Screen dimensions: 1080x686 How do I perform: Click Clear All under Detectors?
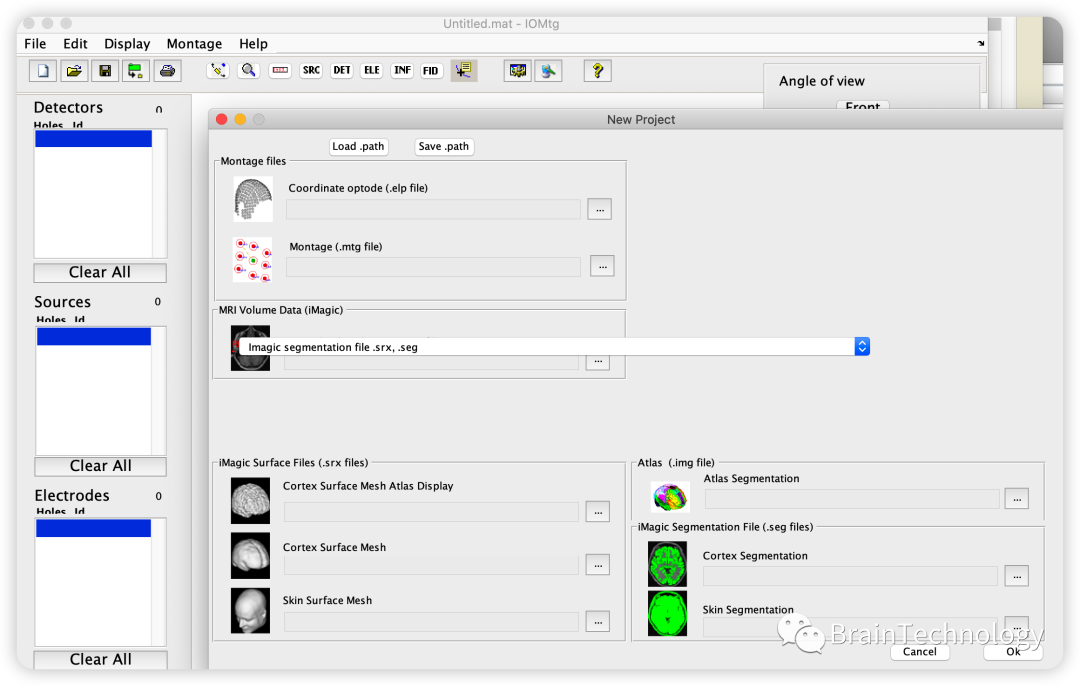(100, 272)
